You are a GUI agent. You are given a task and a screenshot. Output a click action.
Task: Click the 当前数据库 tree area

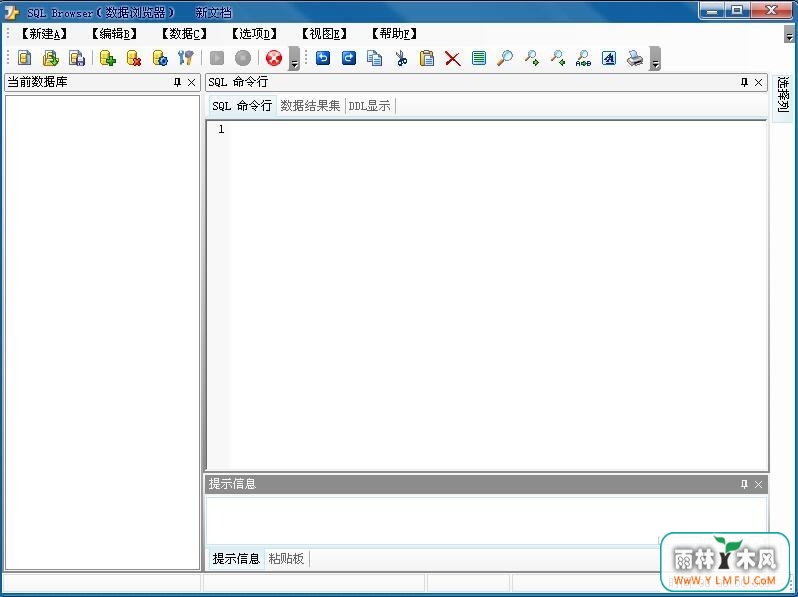coord(102,332)
